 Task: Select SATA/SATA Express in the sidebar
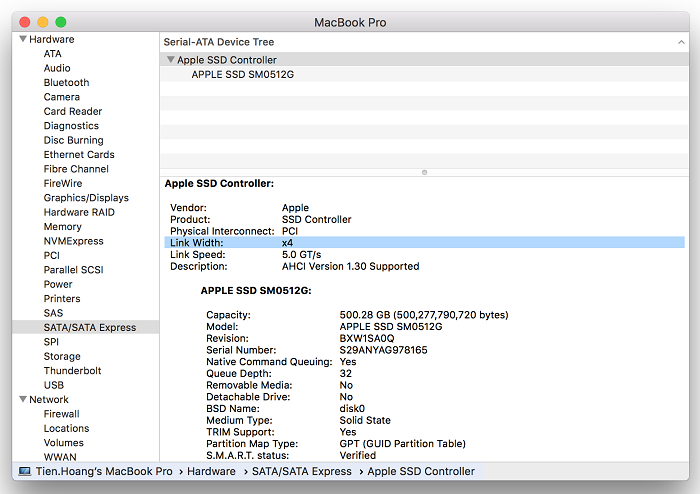86,327
